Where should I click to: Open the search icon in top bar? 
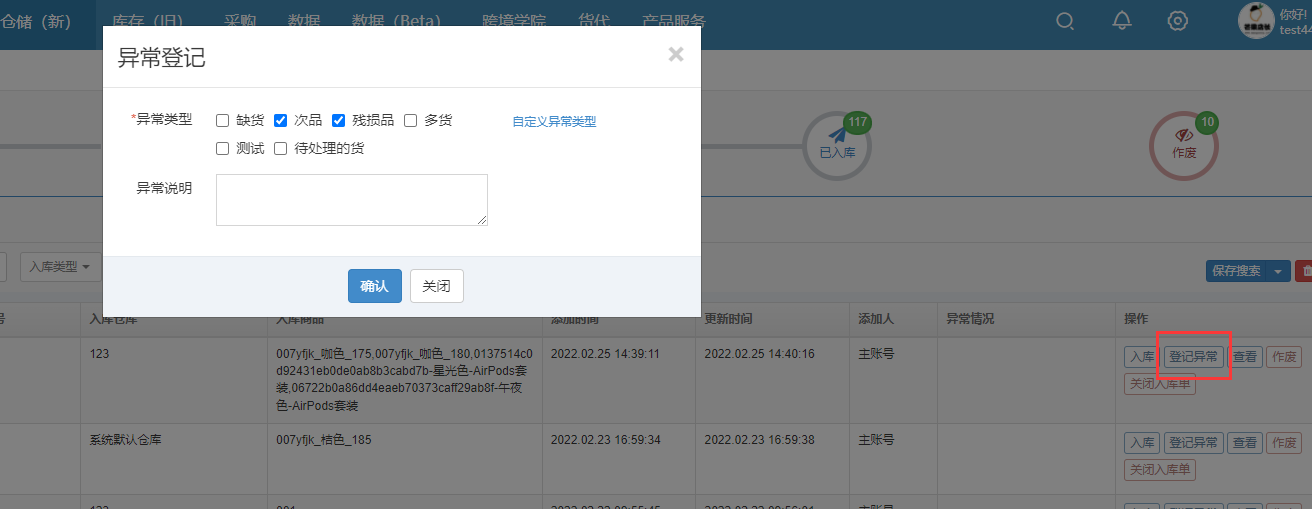tap(1065, 21)
